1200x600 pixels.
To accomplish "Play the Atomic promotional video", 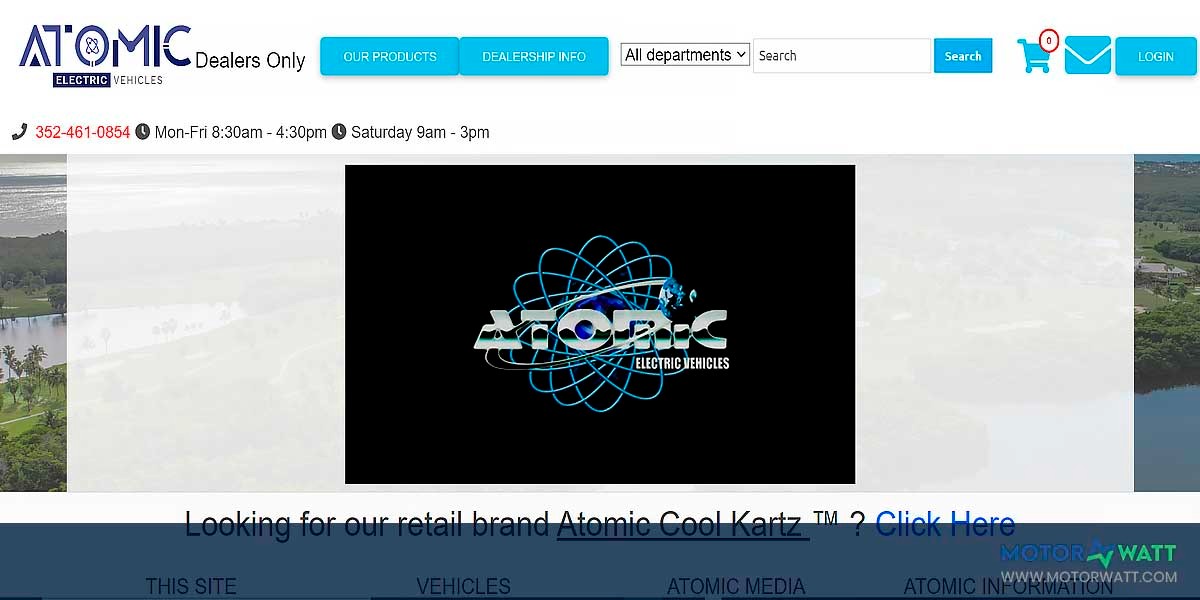I will tap(599, 324).
